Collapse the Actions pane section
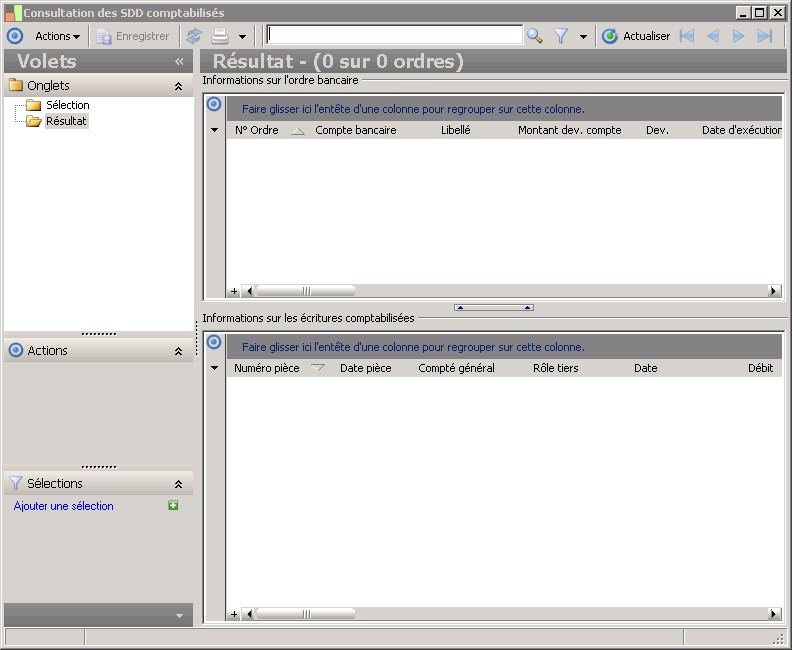Image resolution: width=792 pixels, height=650 pixels. click(178, 351)
